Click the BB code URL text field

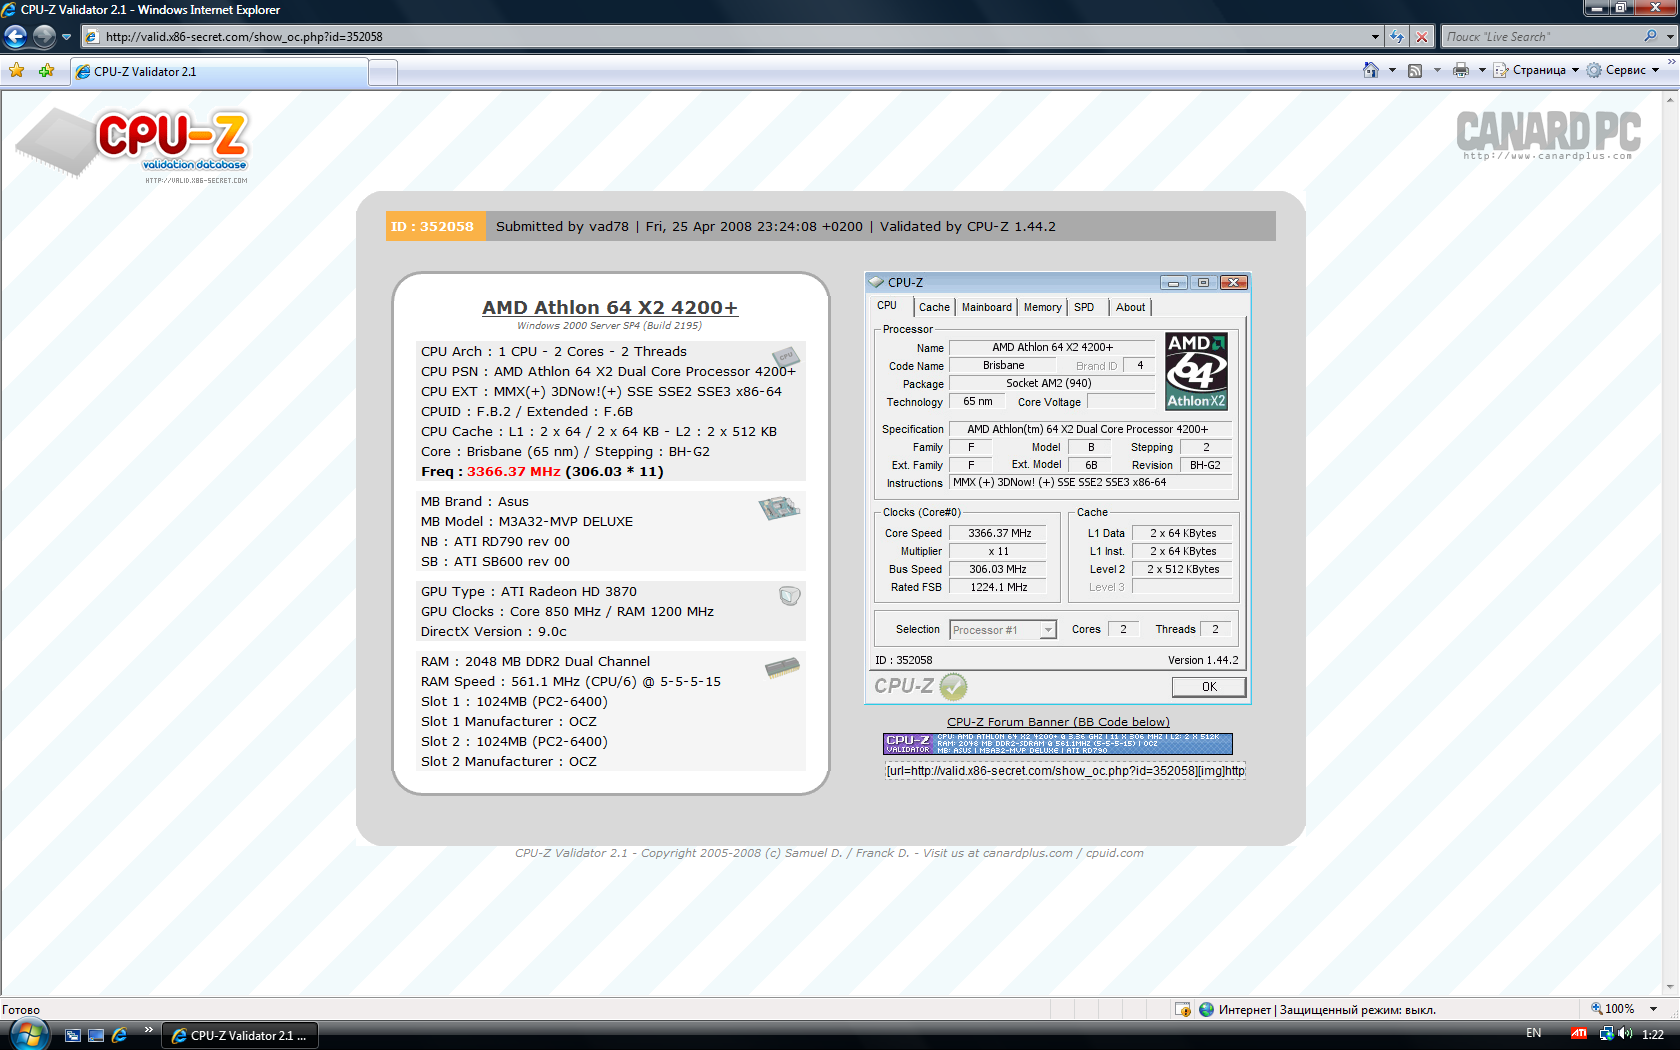tap(1065, 771)
